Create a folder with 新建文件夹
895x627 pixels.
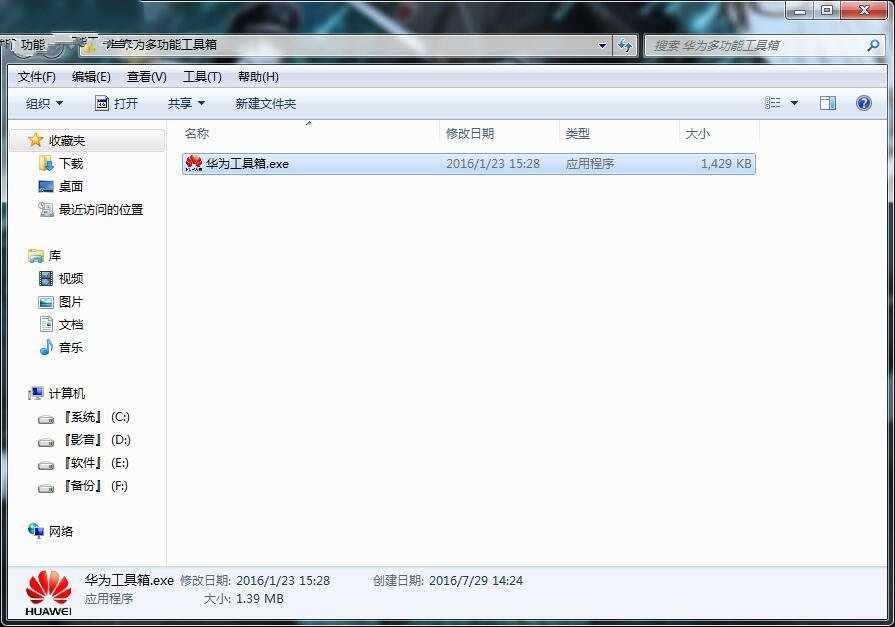(x=265, y=103)
